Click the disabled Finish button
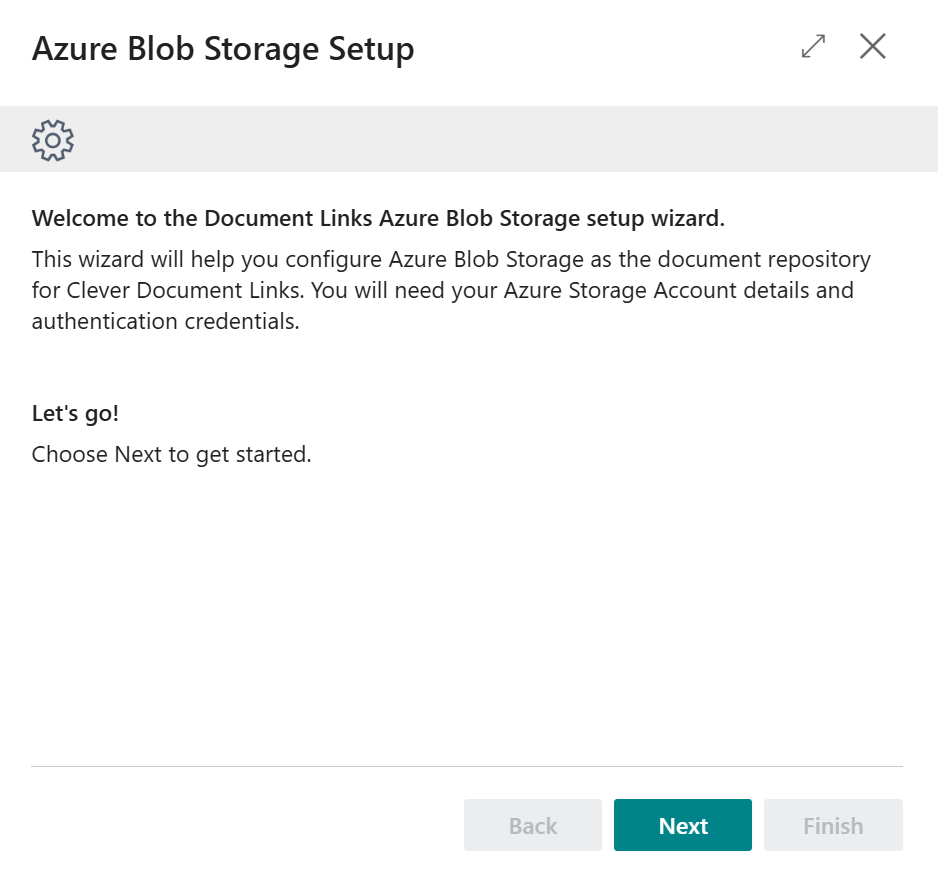 click(x=832, y=825)
